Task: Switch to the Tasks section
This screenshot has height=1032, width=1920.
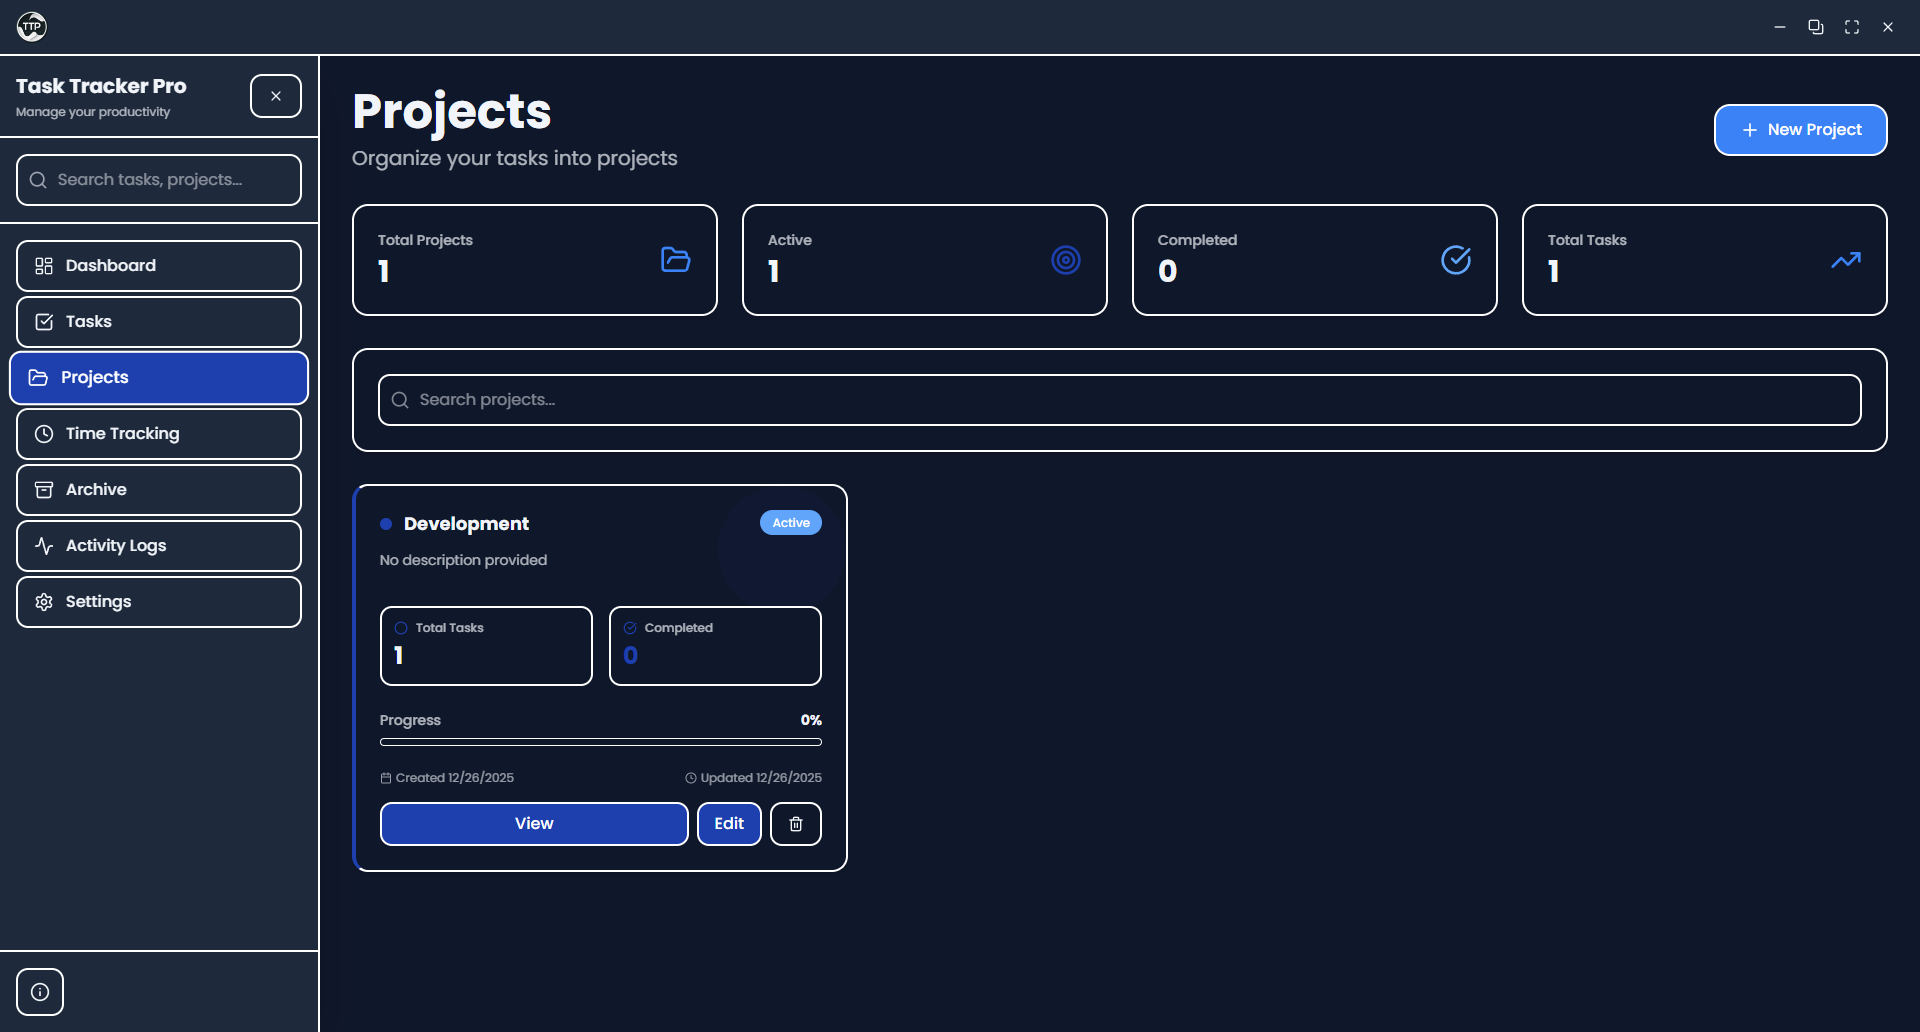Action: click(88, 321)
